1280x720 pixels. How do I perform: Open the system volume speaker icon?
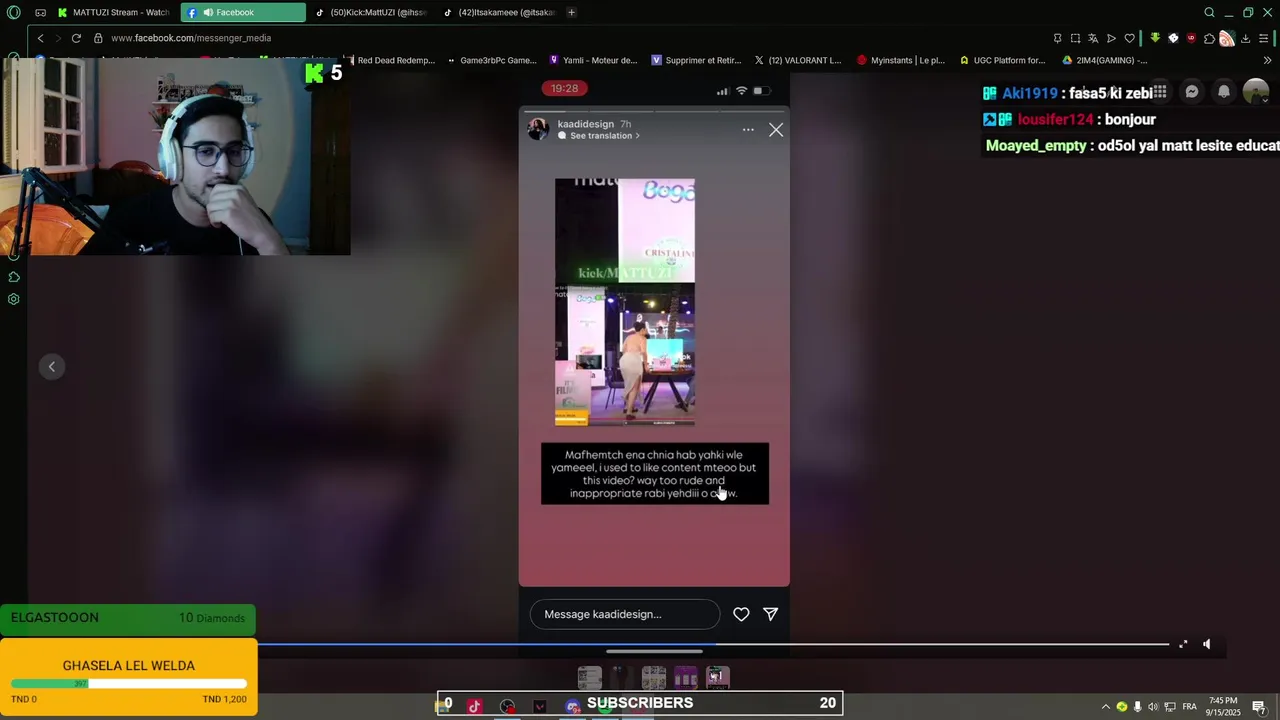(x=1153, y=707)
